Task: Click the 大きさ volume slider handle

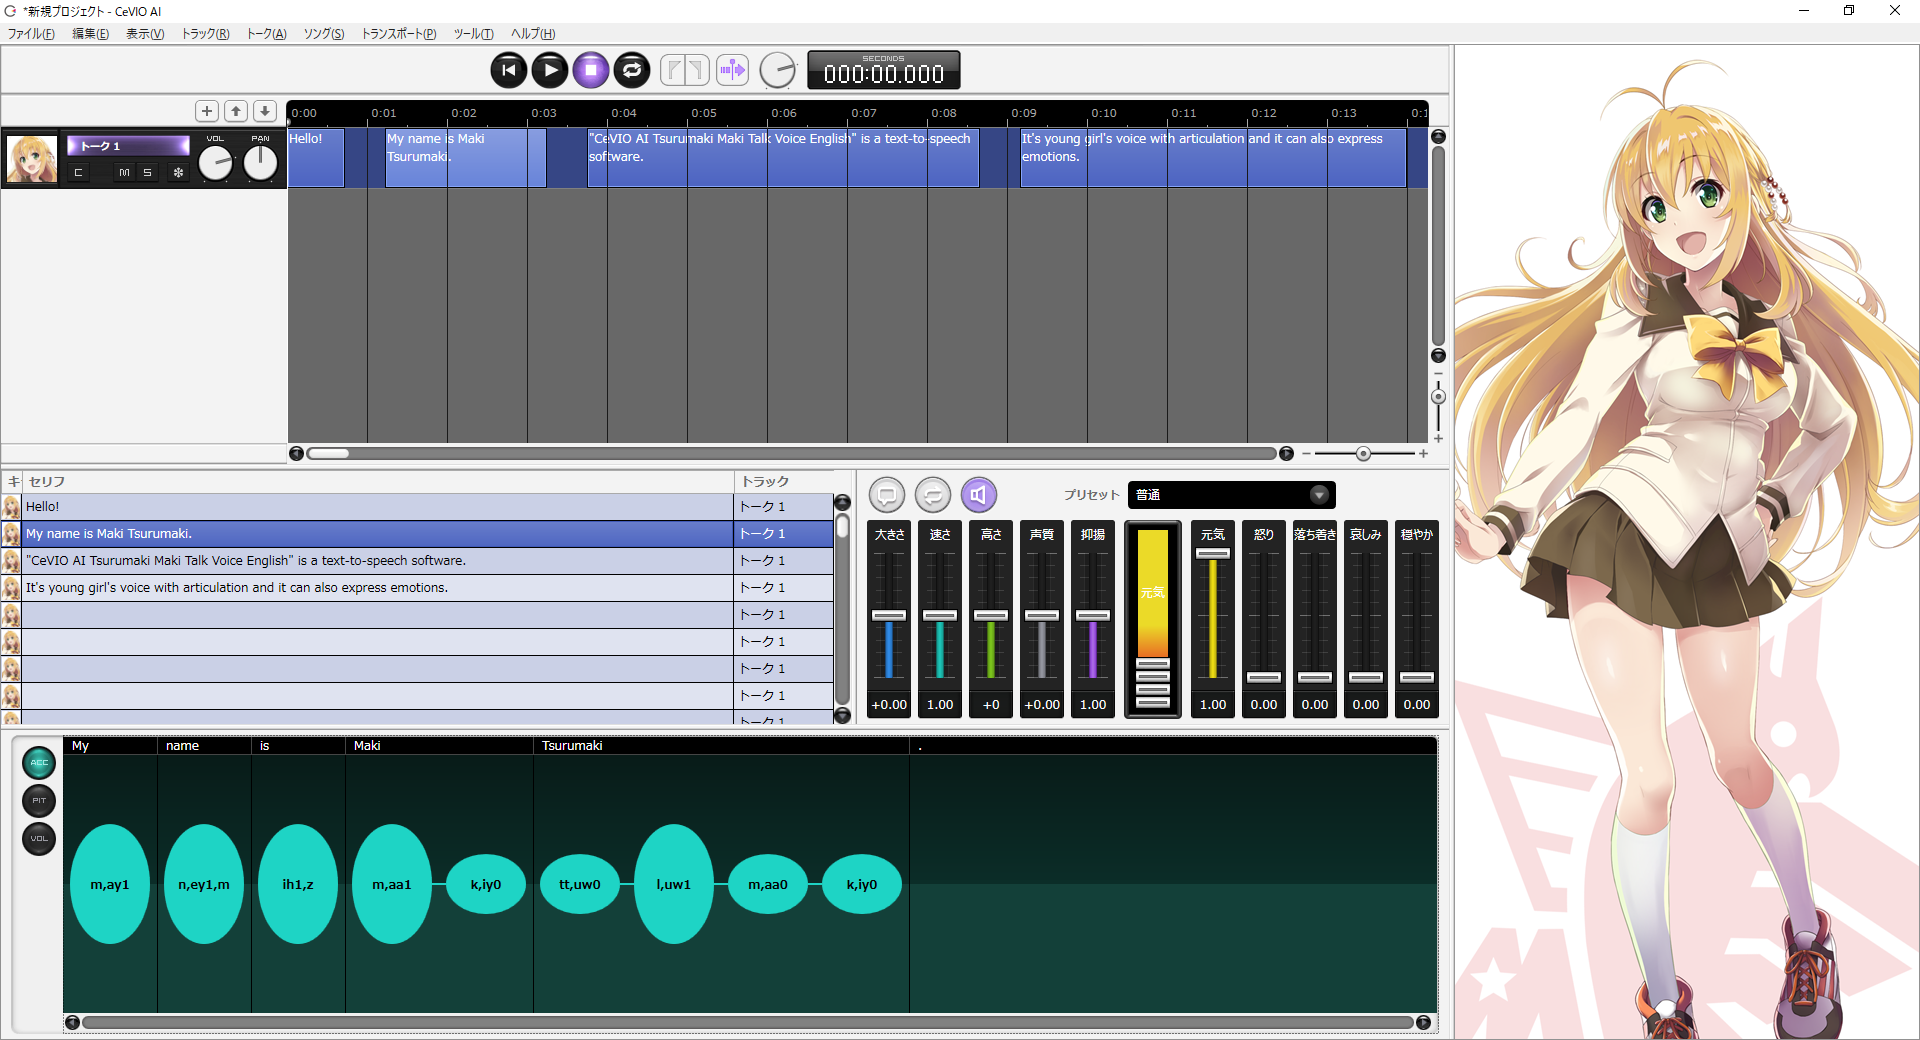Action: coord(889,615)
